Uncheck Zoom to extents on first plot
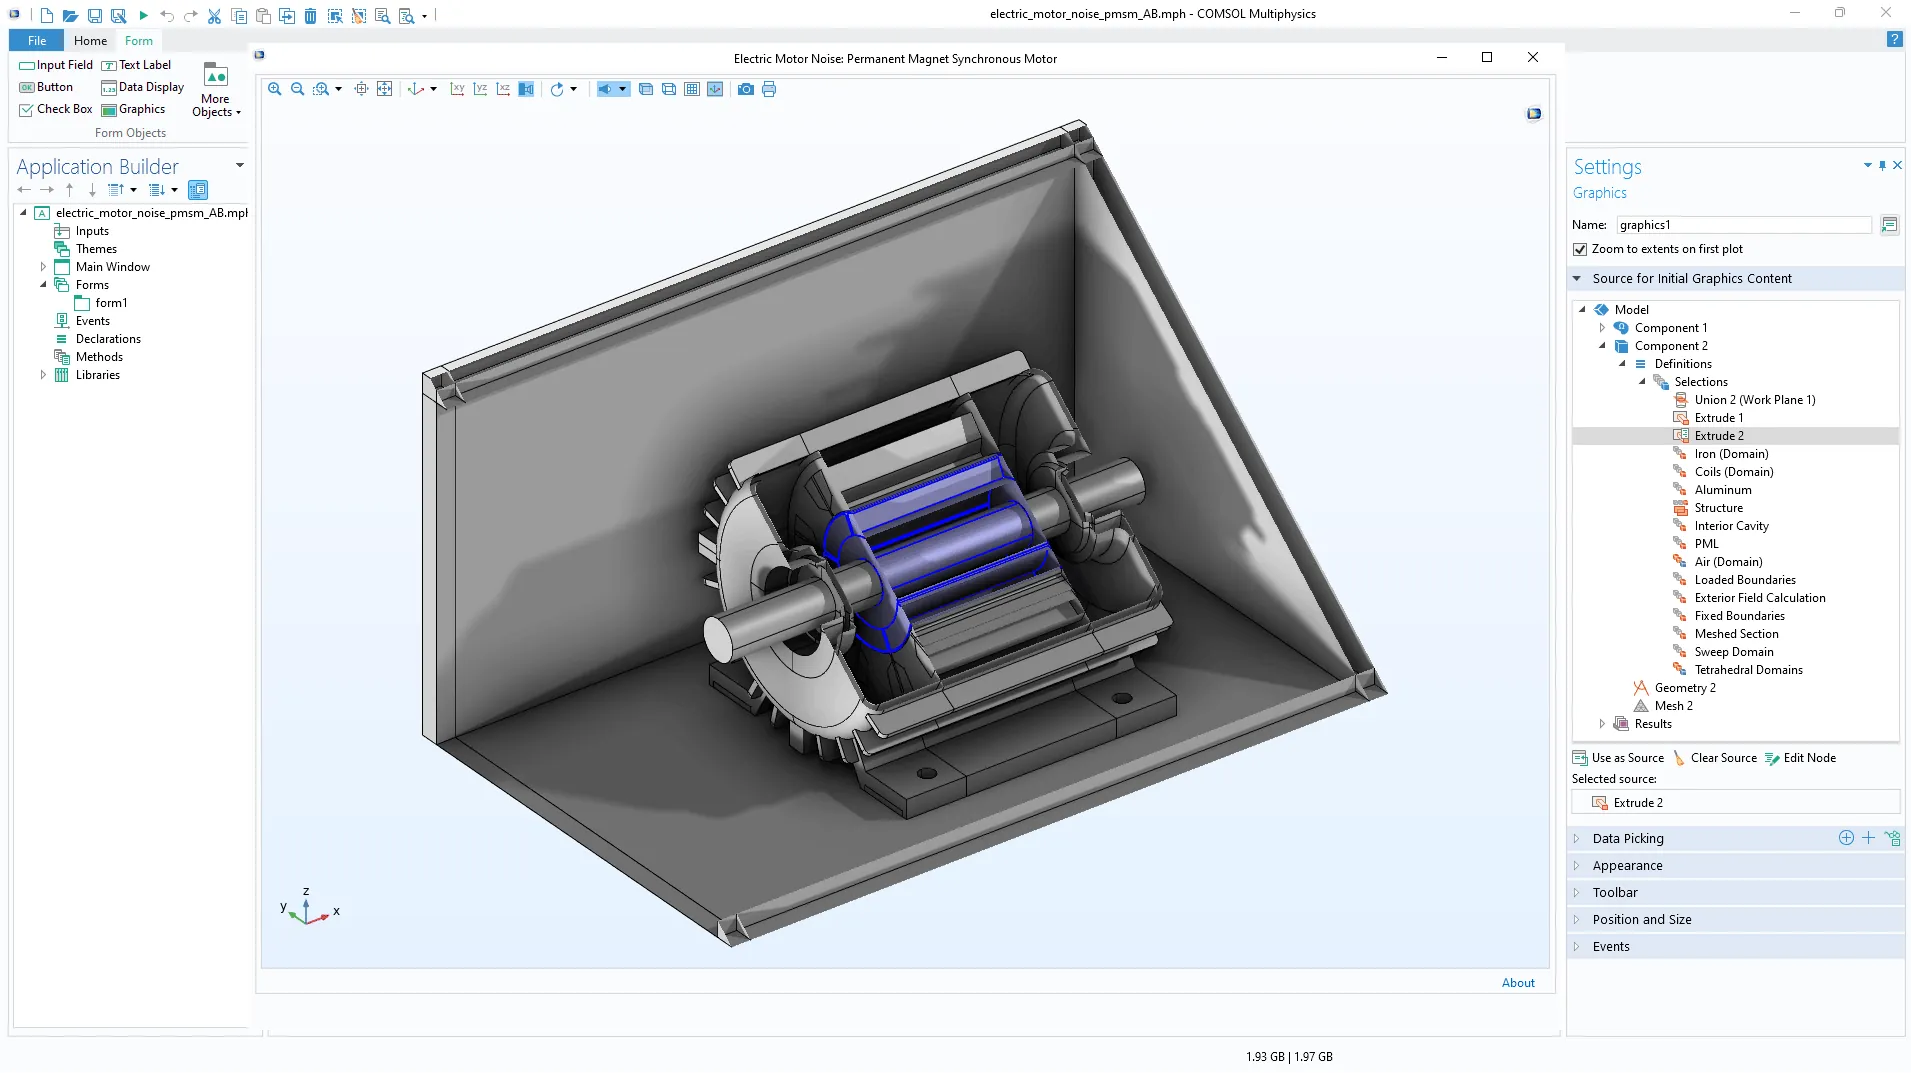The image size is (1911, 1073). [1580, 249]
